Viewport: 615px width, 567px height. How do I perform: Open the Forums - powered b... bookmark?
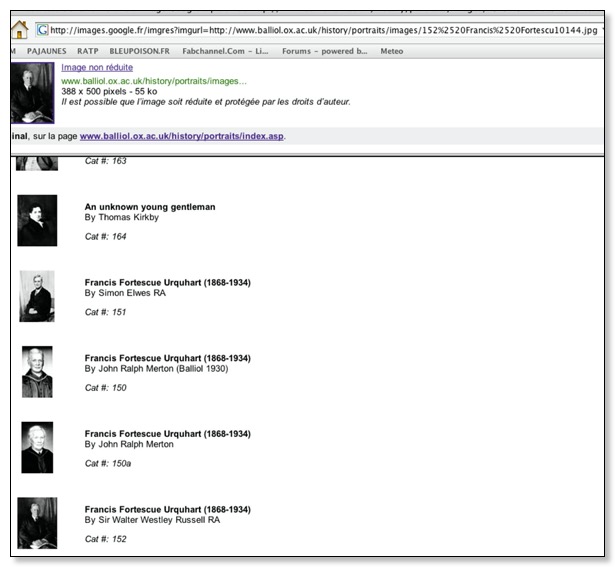click(x=324, y=51)
